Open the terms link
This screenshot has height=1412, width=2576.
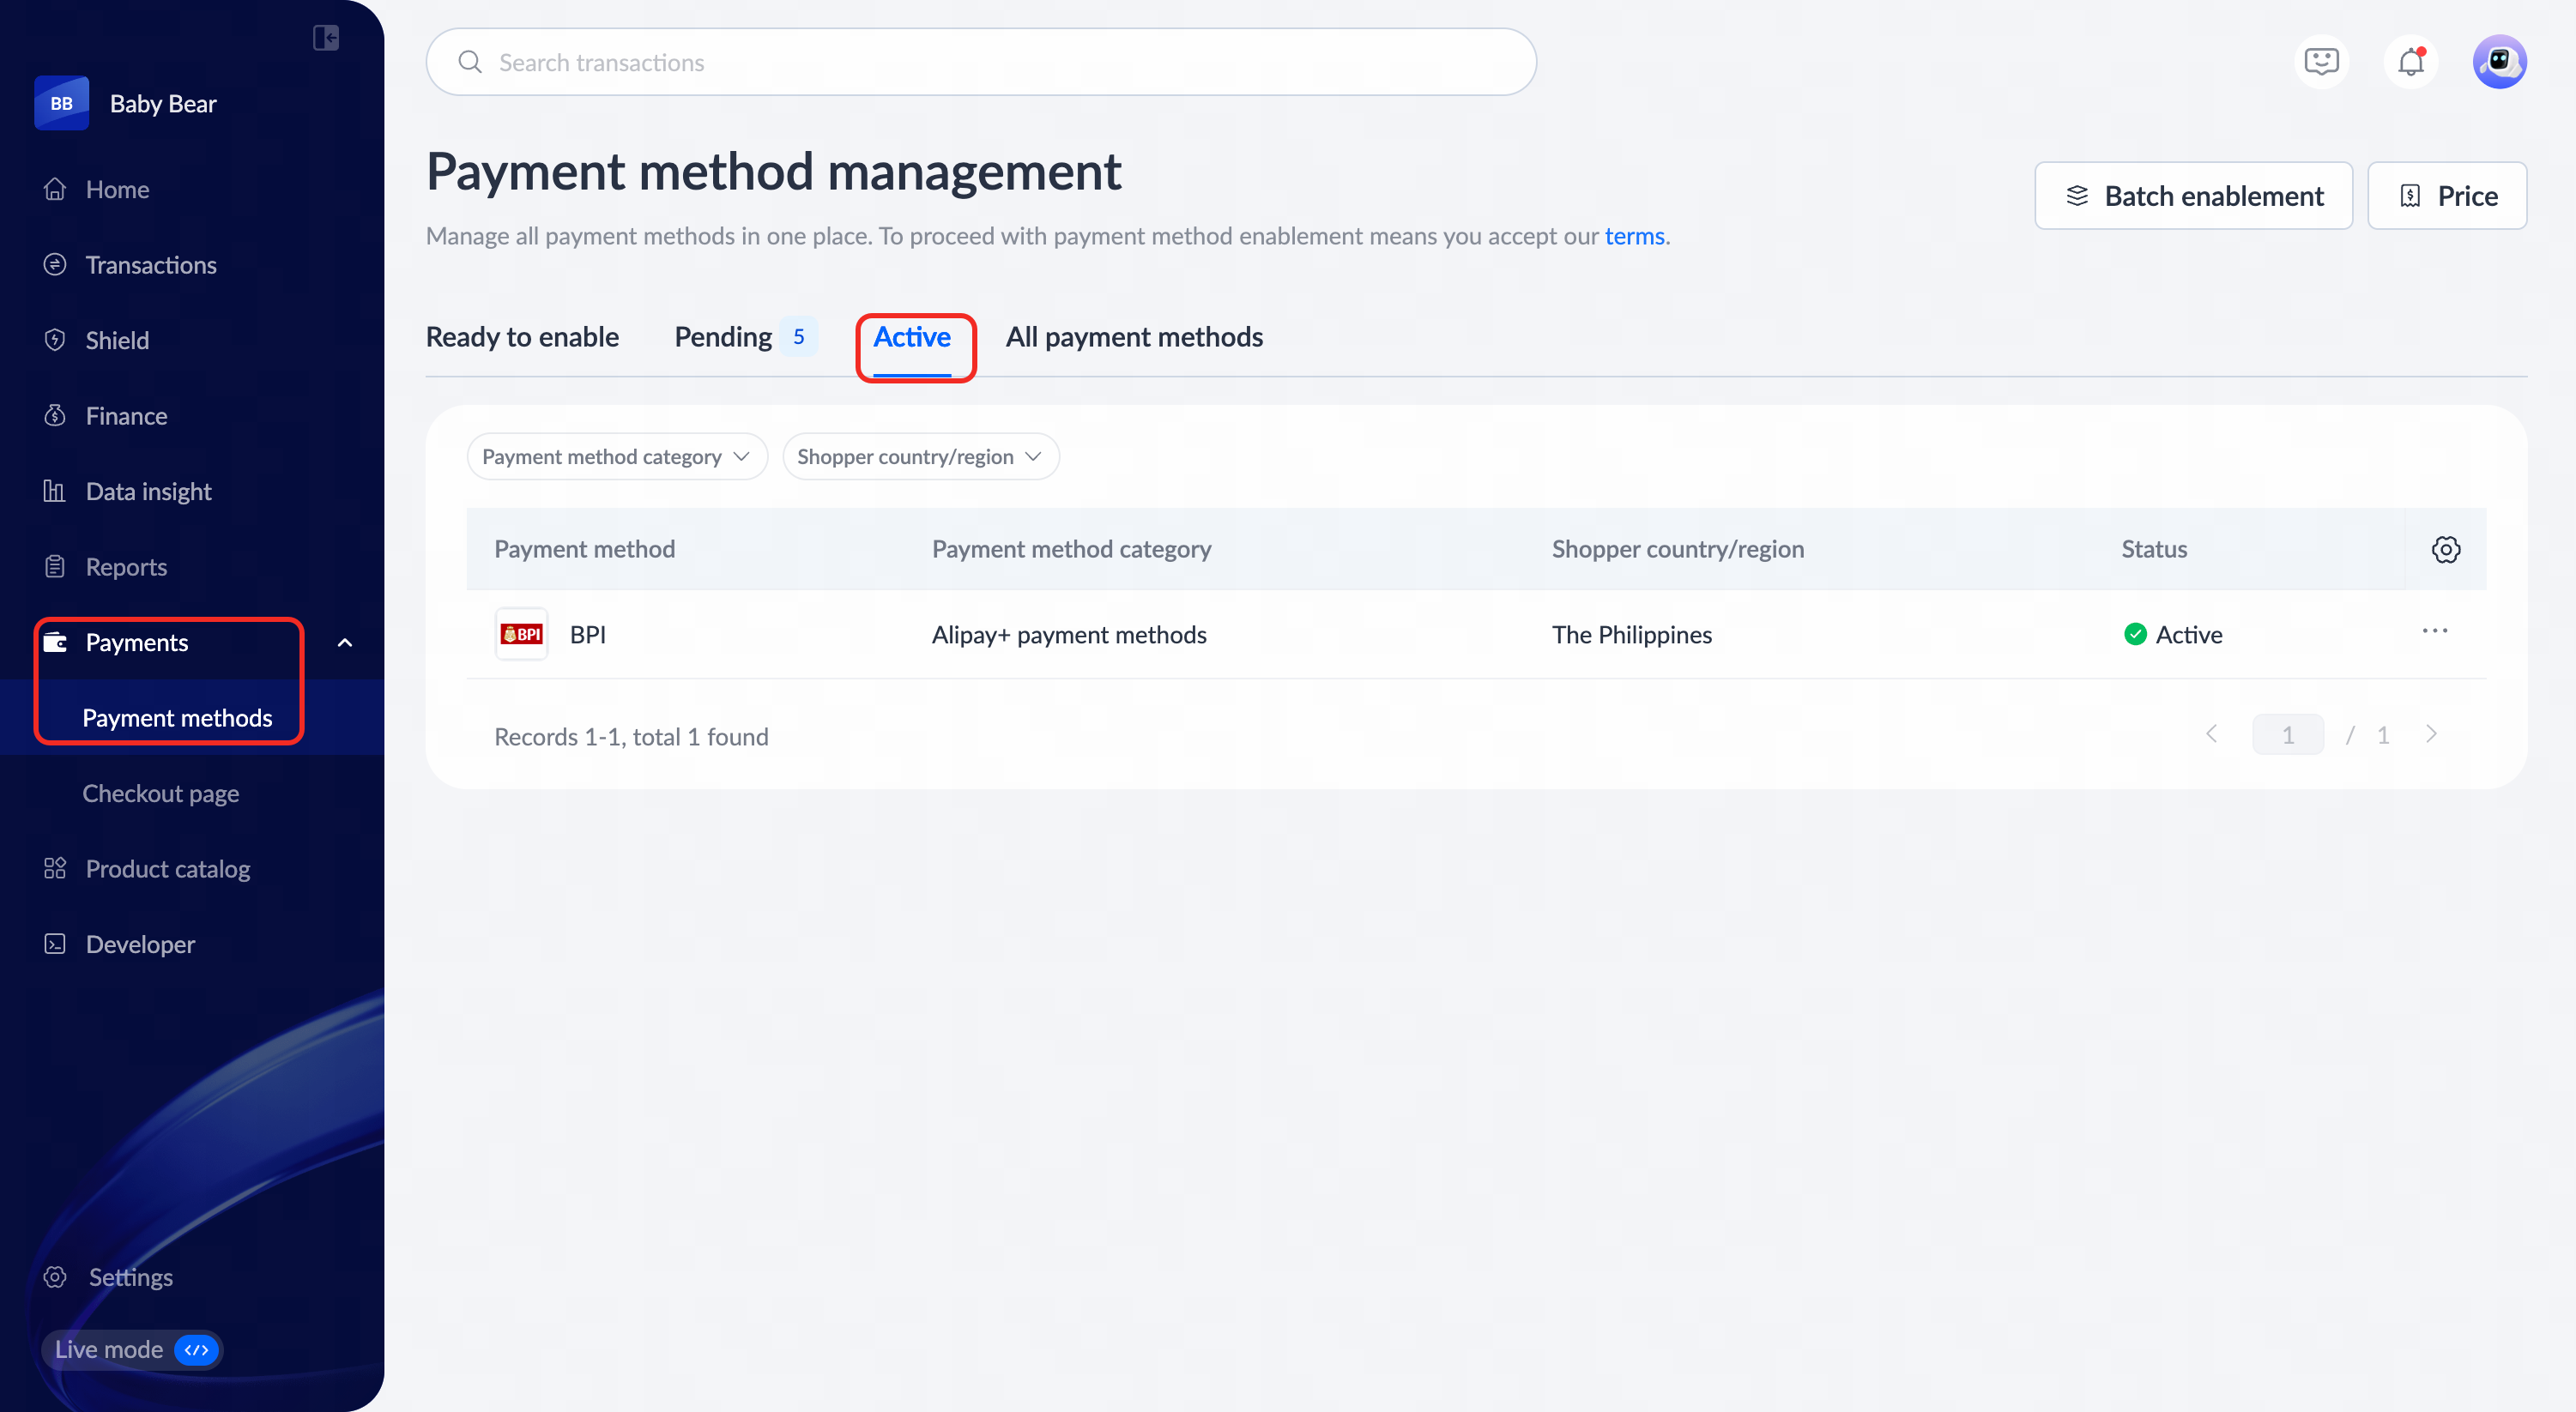coord(1634,236)
